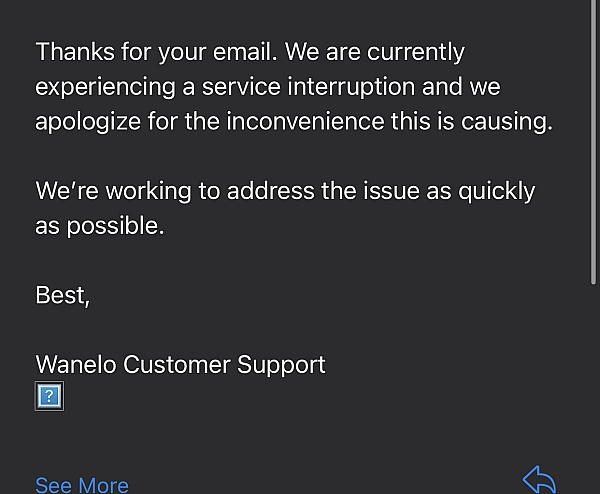
Task: Click the word 'apologize' in the message
Action: coord(88,122)
